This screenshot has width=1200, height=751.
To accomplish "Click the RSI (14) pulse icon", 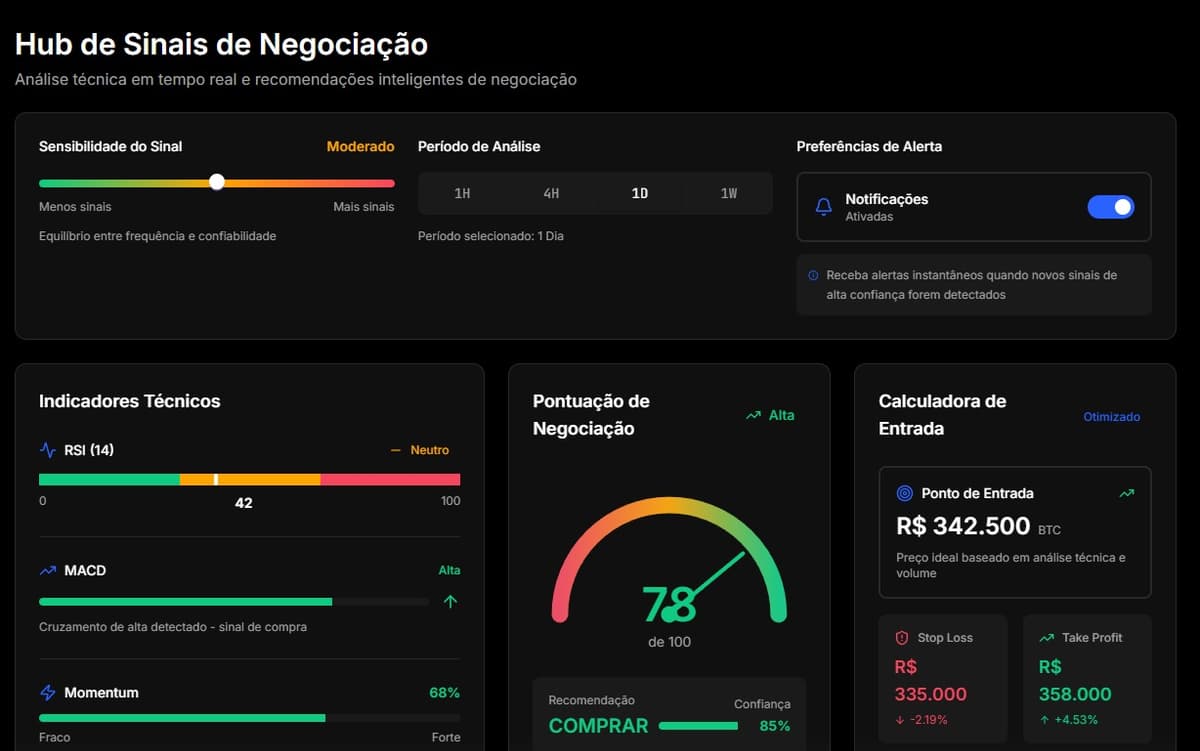I will (48, 450).
